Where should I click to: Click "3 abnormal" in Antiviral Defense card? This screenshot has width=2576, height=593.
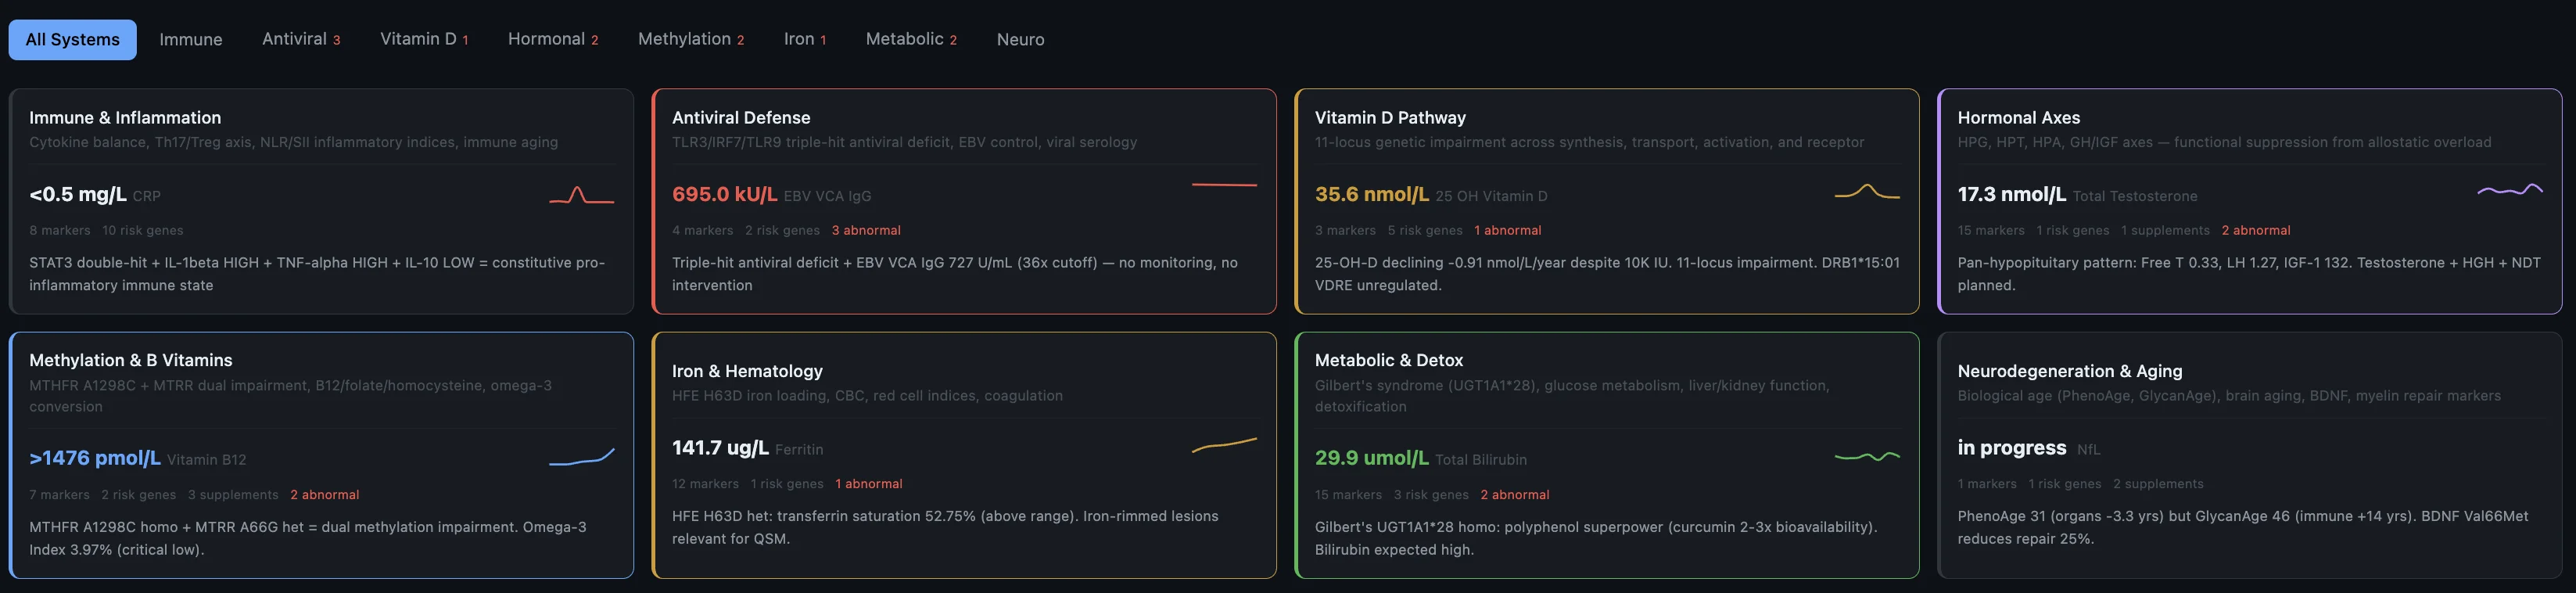866,231
